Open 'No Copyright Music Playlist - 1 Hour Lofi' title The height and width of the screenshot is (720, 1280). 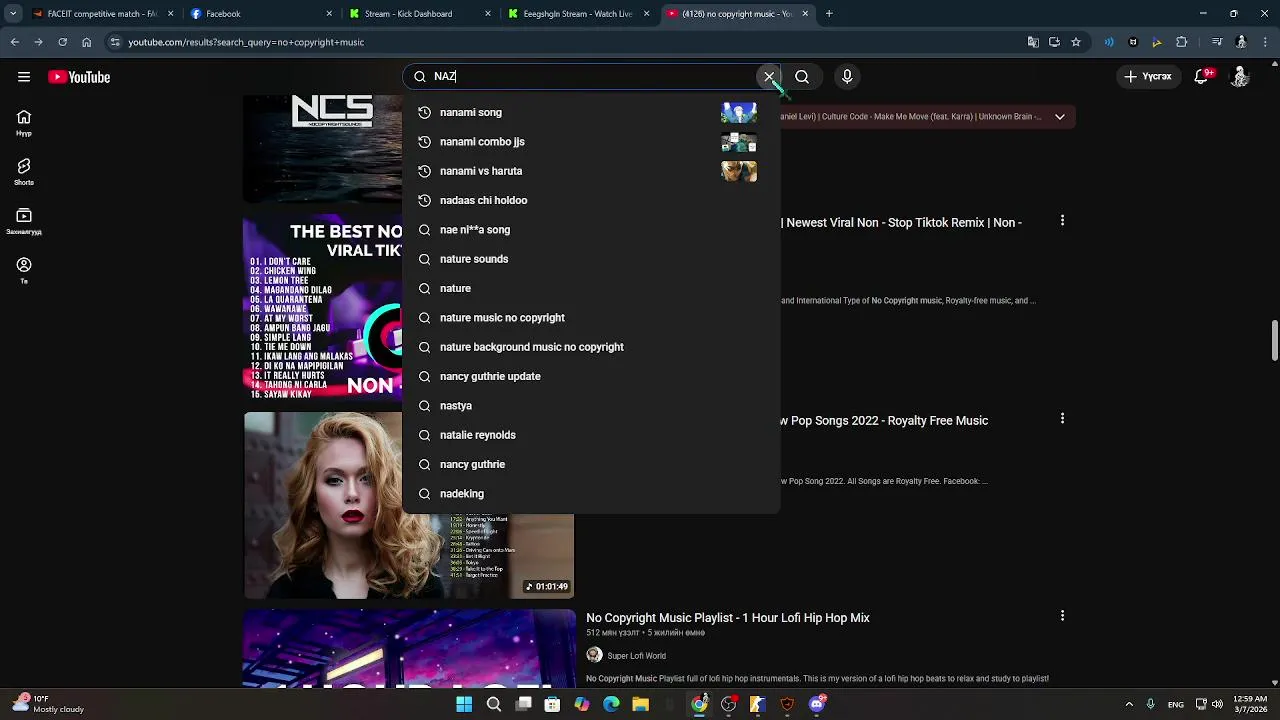[x=728, y=618]
